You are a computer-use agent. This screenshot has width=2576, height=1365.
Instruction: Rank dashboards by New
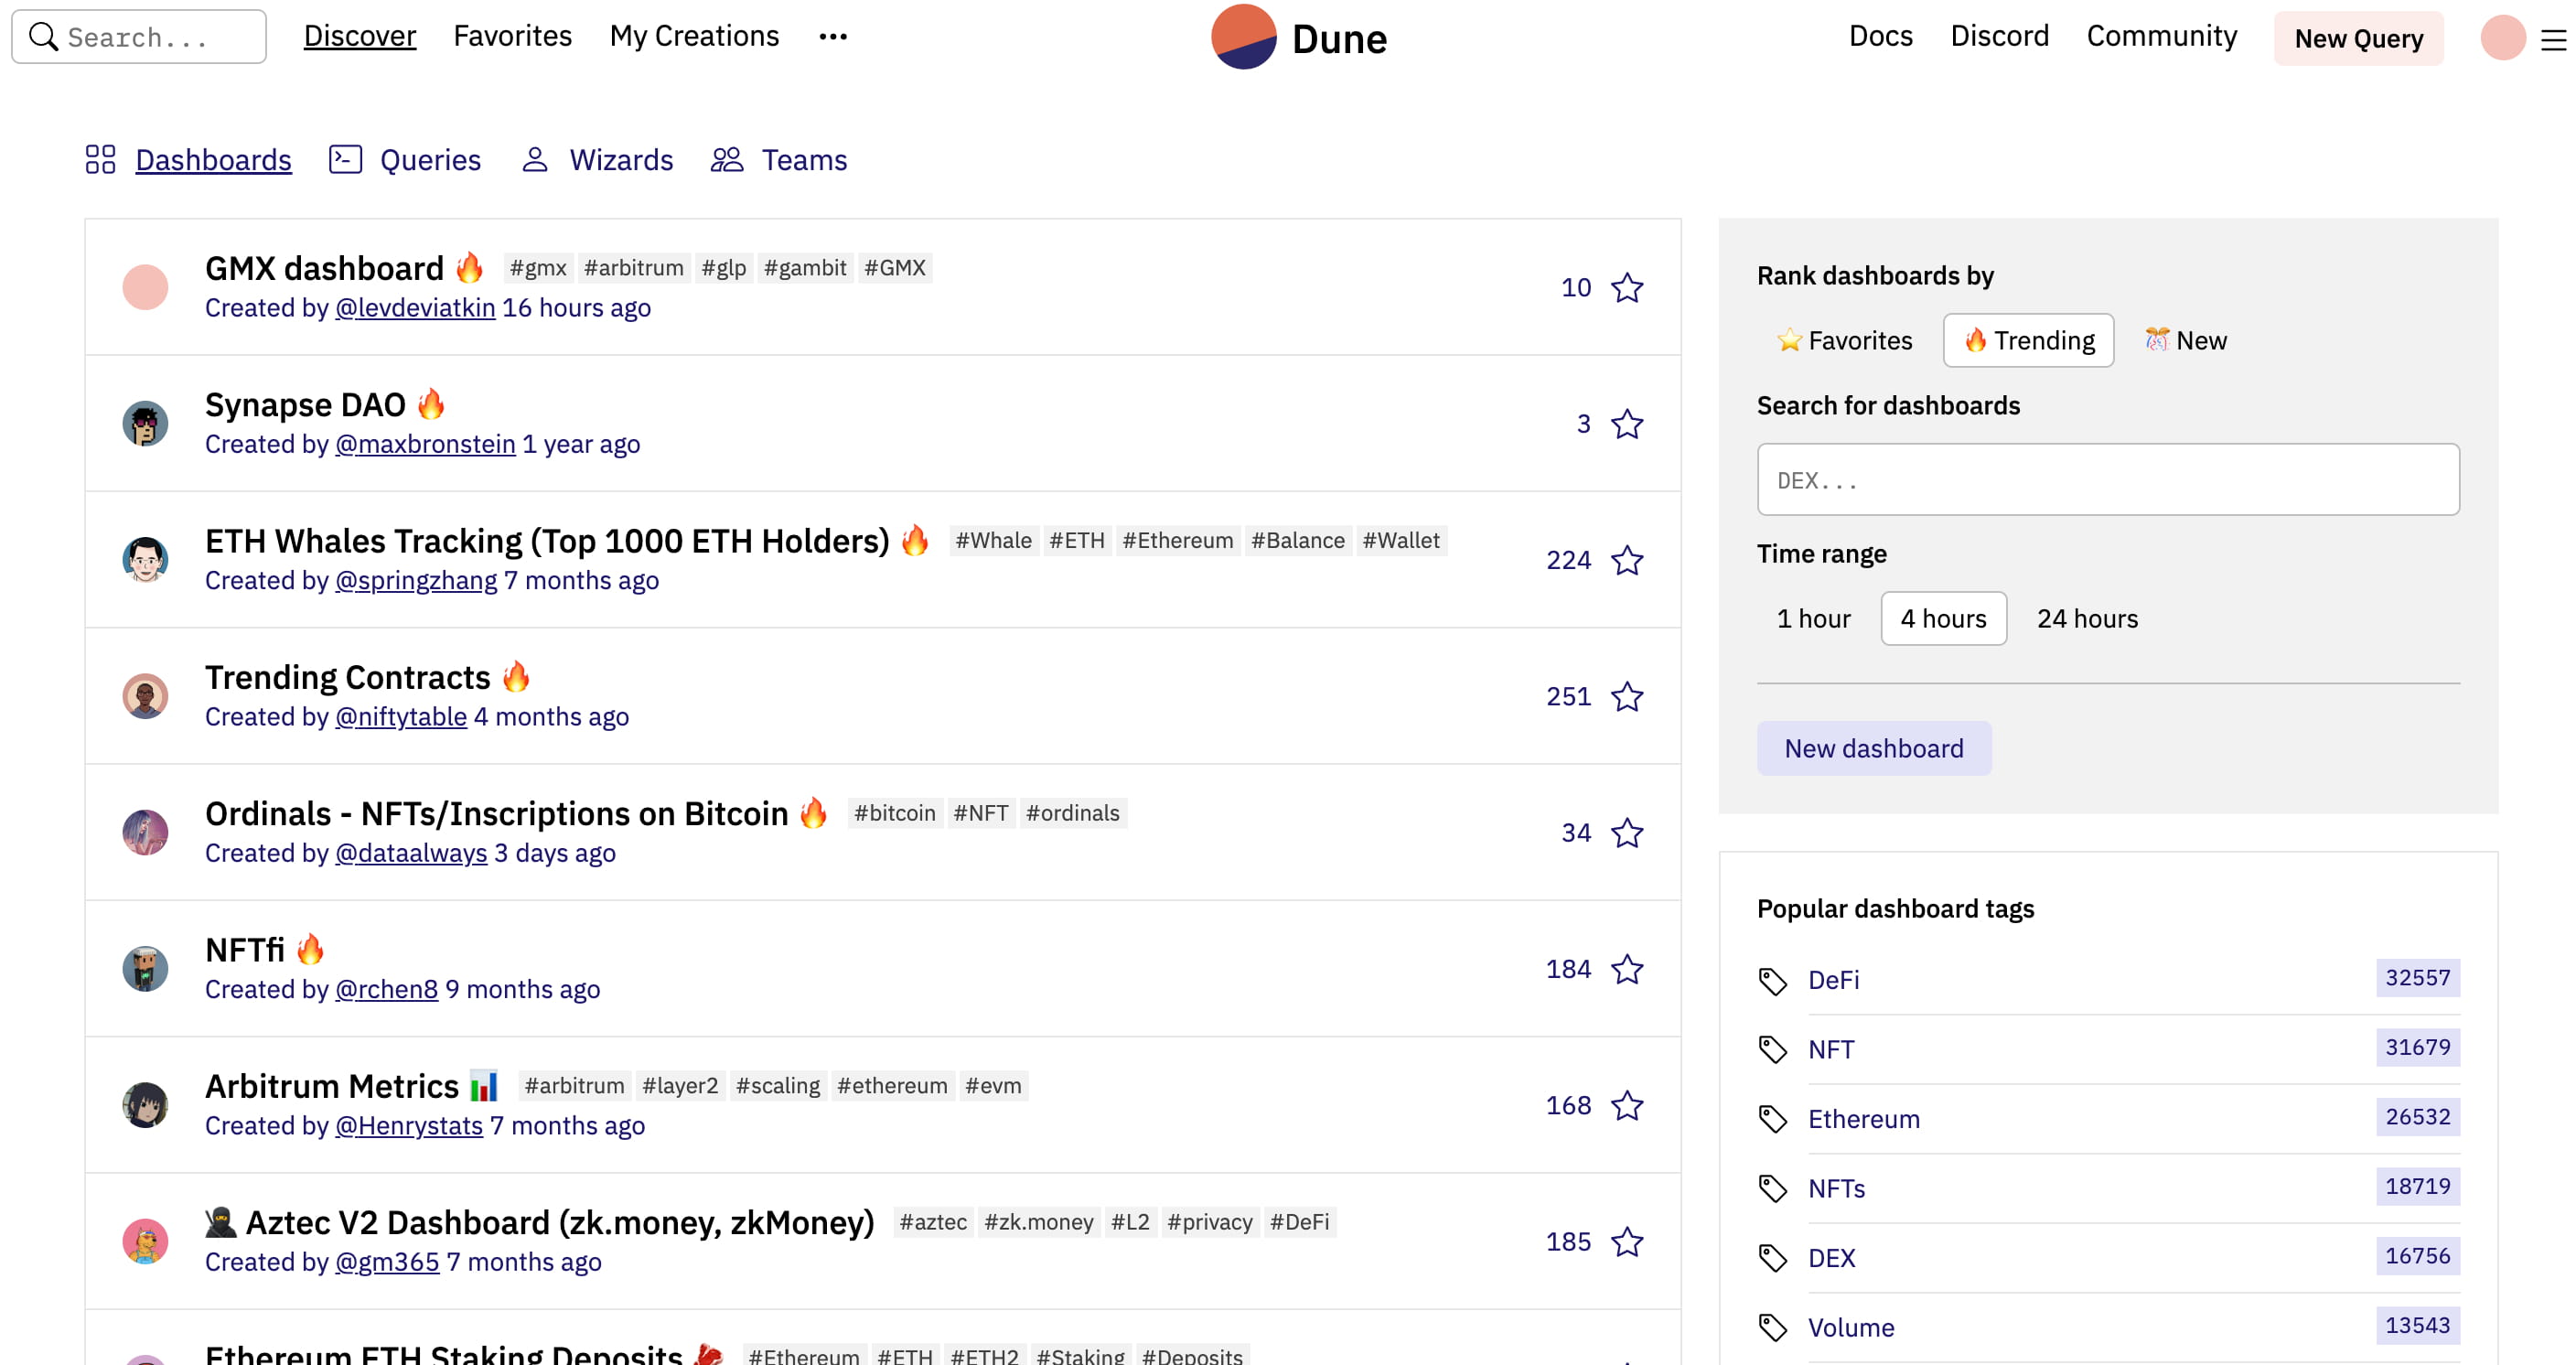pos(2186,341)
